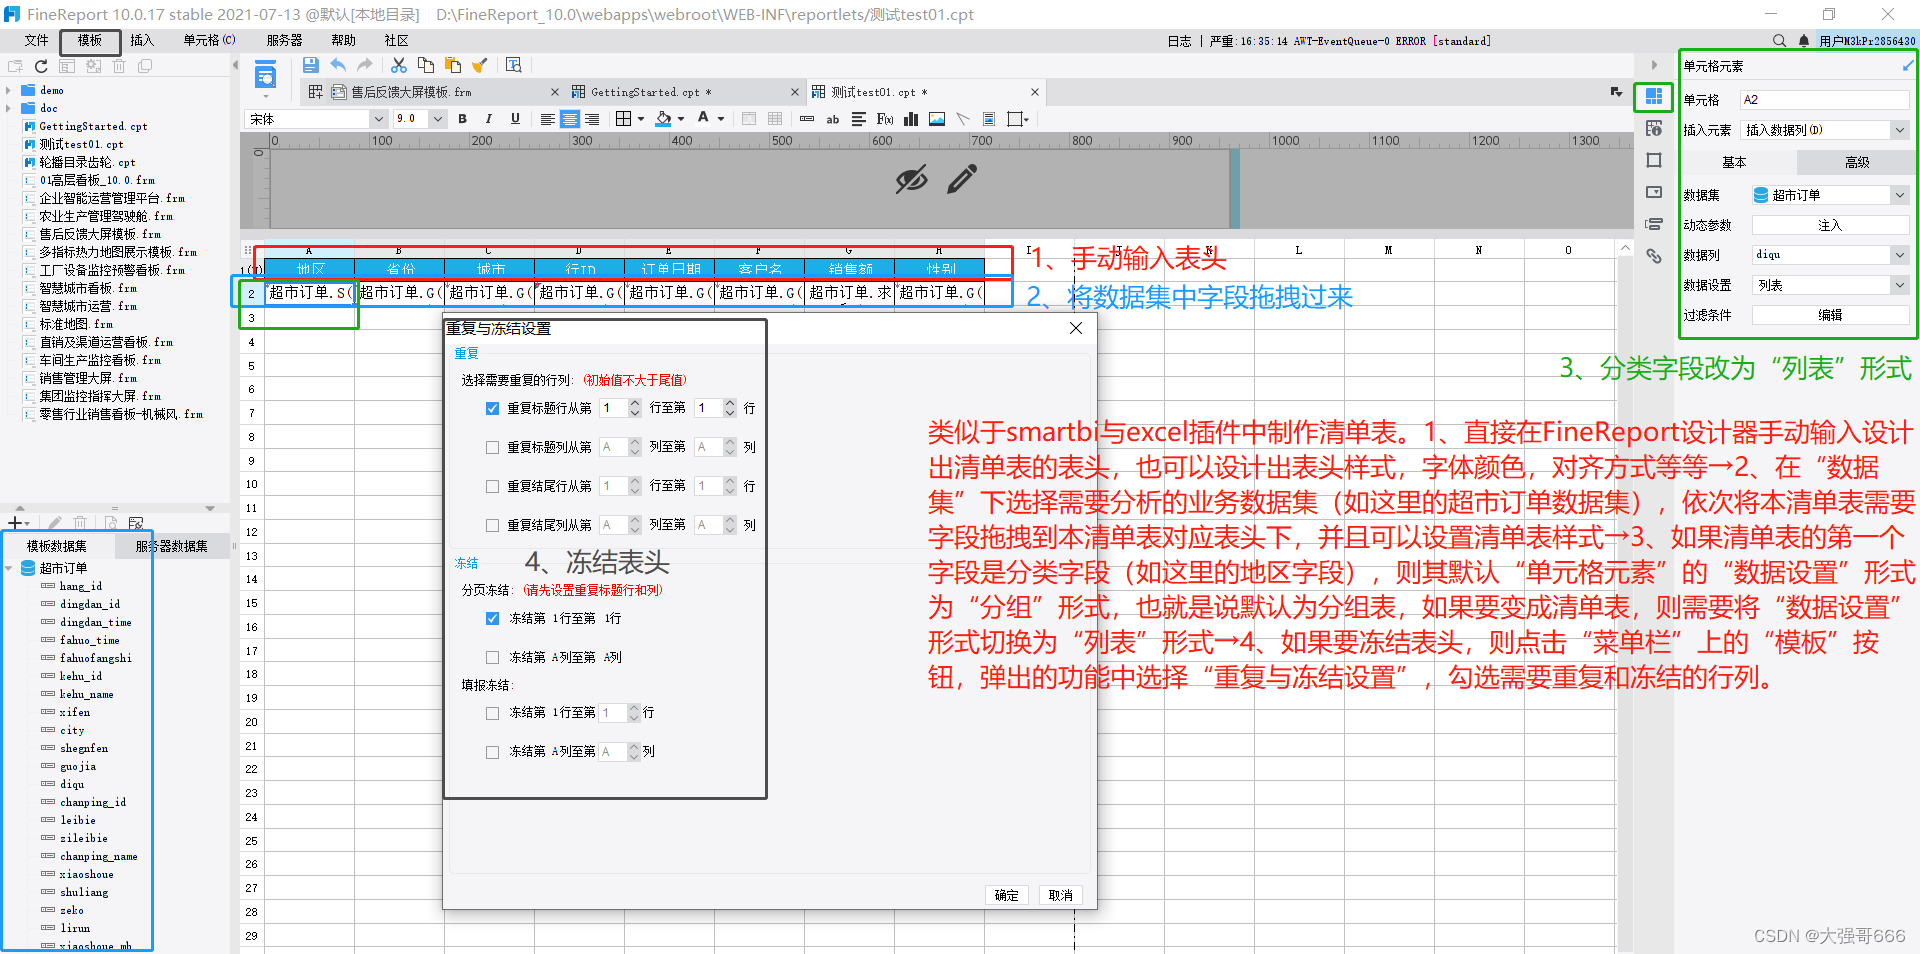
Task: Switch to the 高级 tab in cell element panel
Action: pyautogui.click(x=1857, y=162)
